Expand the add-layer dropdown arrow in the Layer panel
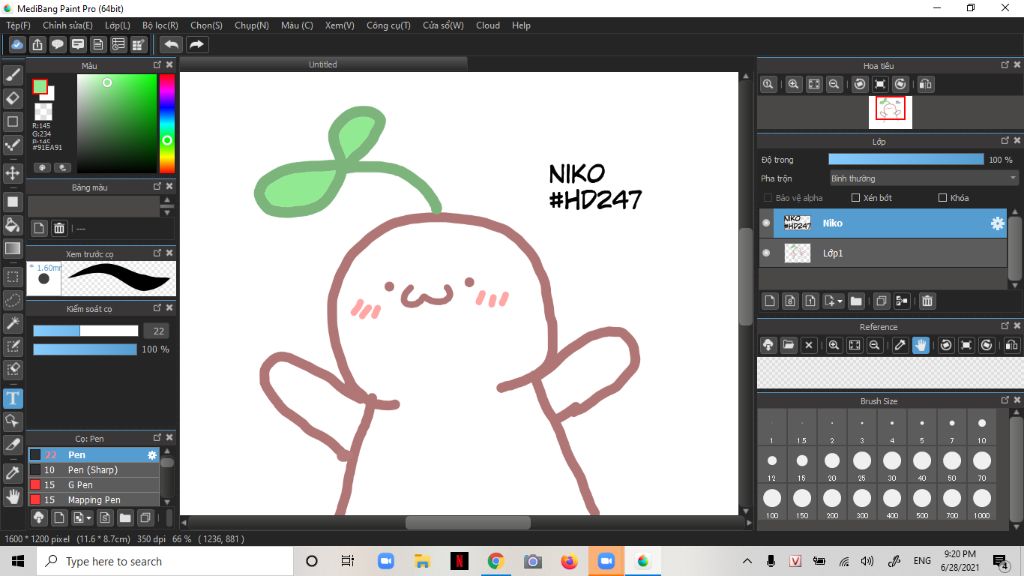Screen dimensions: 1024x576 tap(840, 301)
